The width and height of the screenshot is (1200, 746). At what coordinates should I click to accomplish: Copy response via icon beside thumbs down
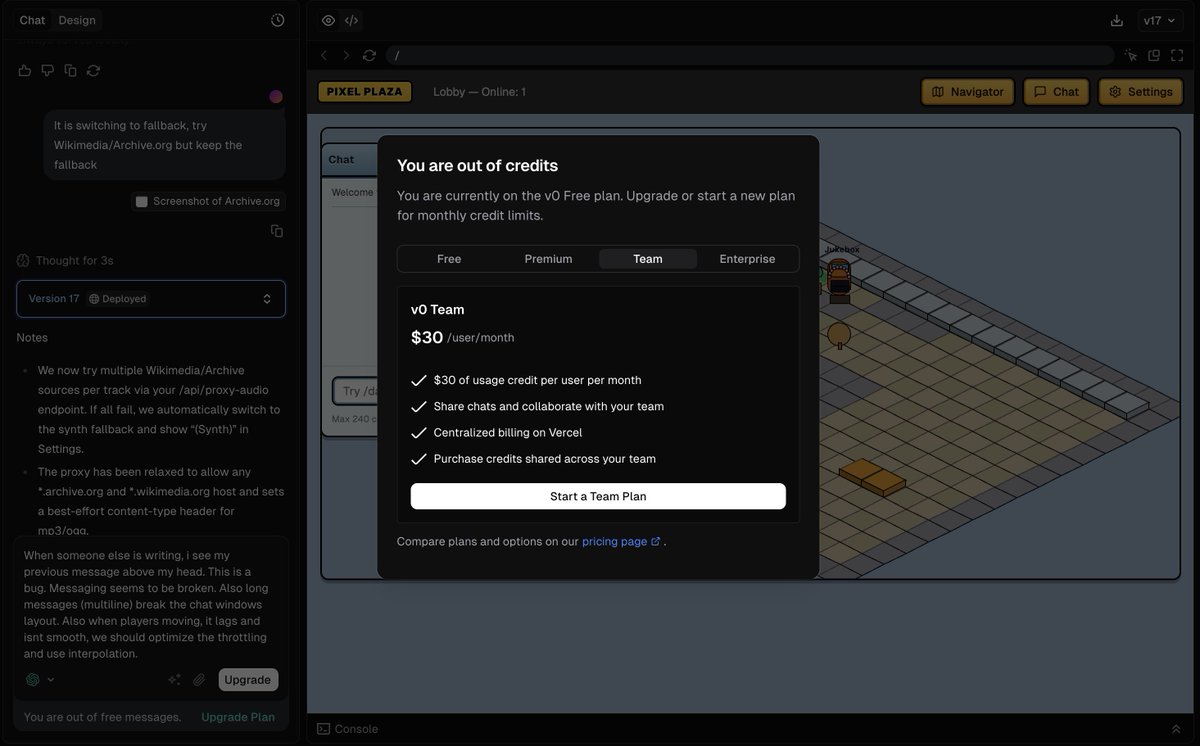point(70,70)
